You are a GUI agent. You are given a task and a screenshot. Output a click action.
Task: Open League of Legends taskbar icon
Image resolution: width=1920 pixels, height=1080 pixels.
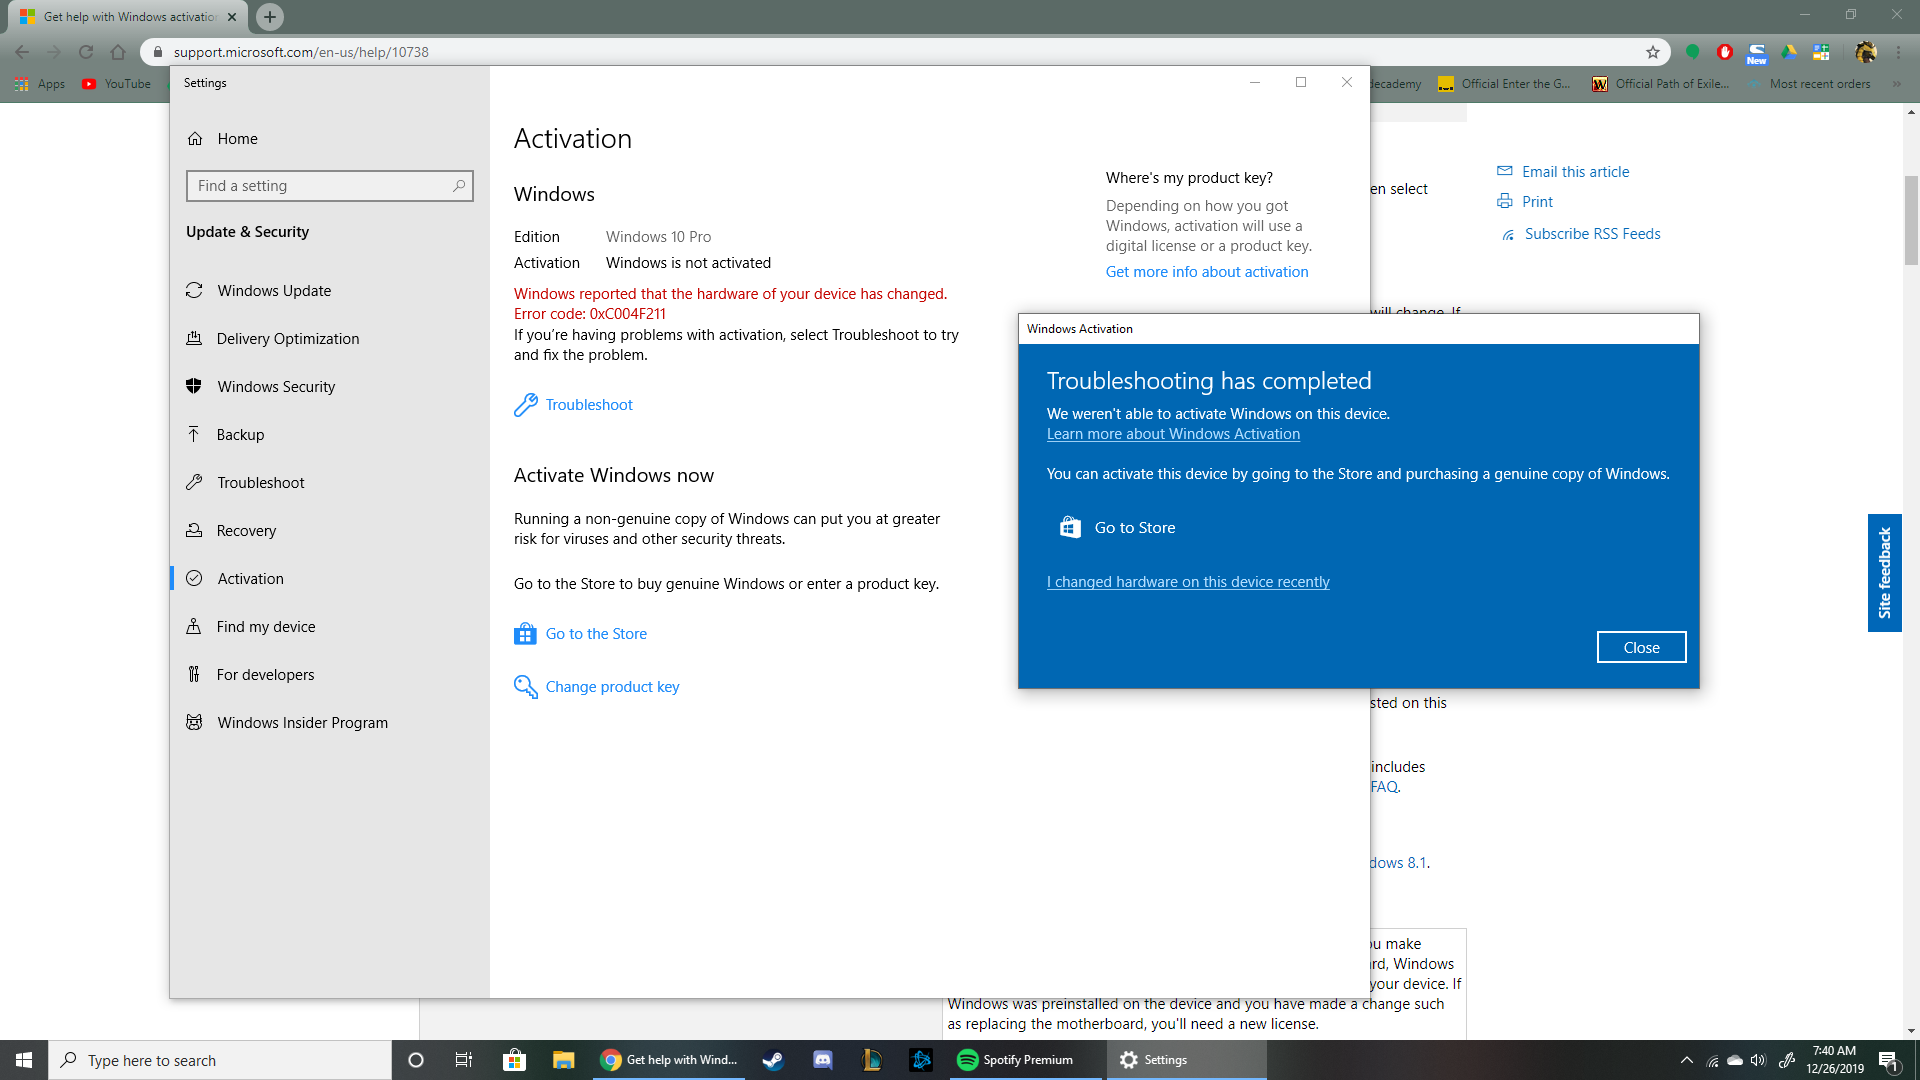[x=871, y=1060]
